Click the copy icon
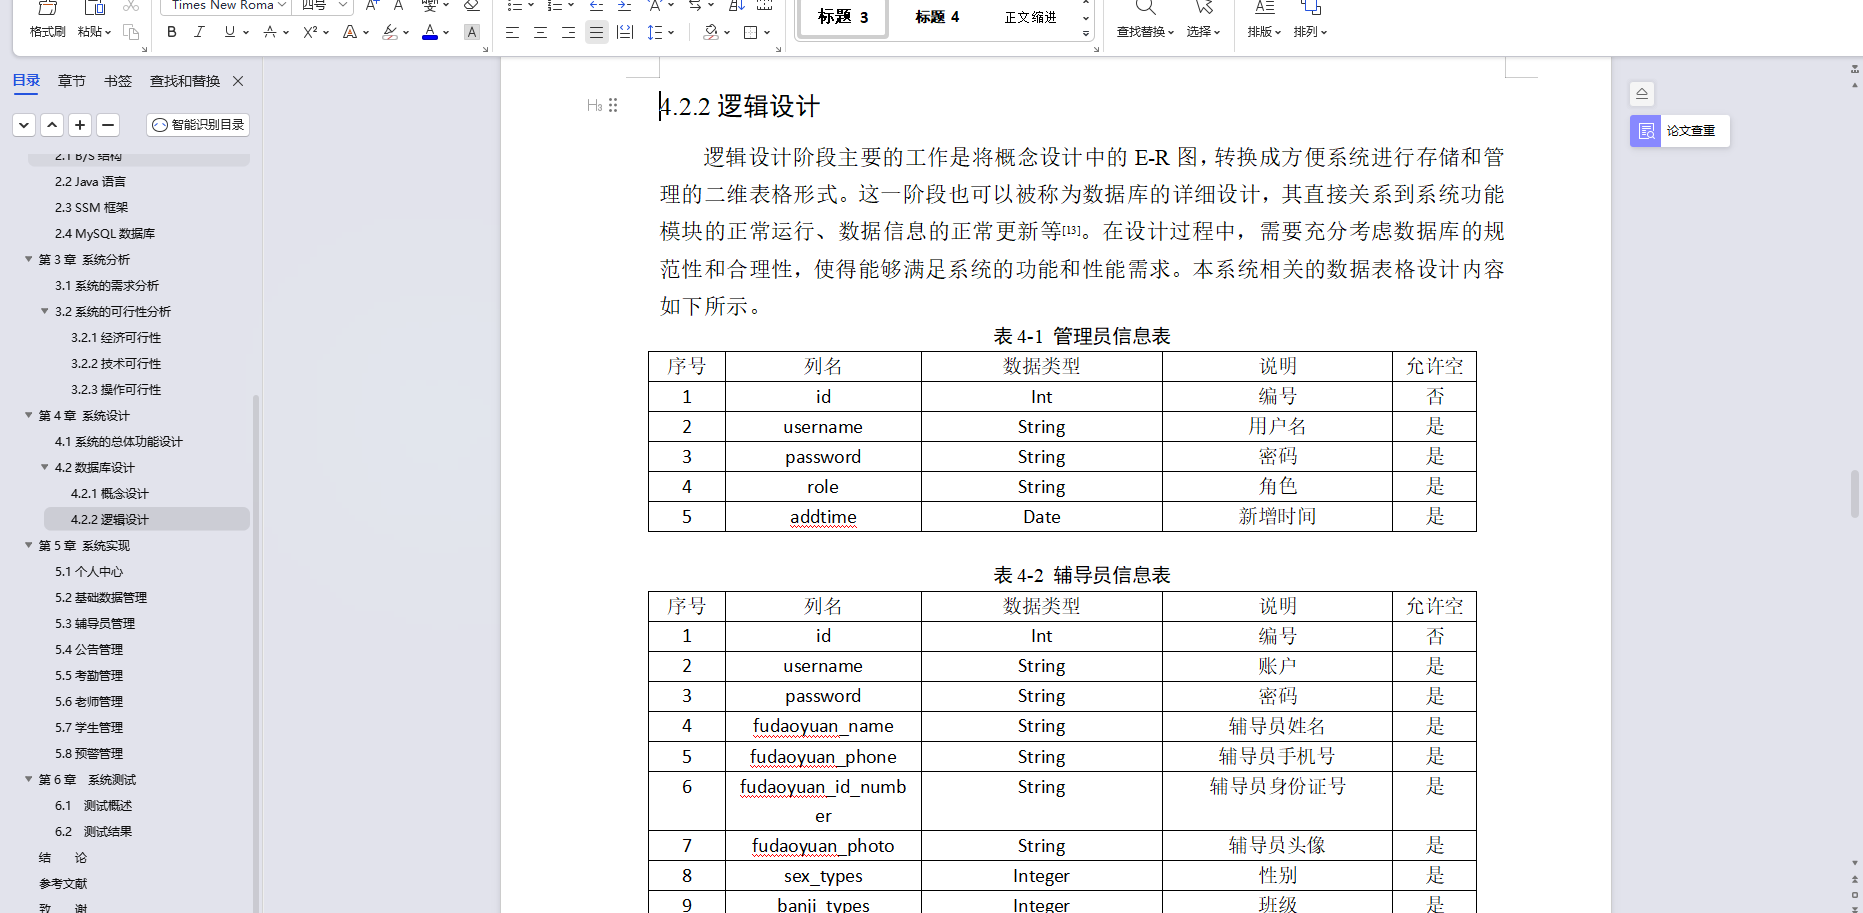 click(x=131, y=32)
